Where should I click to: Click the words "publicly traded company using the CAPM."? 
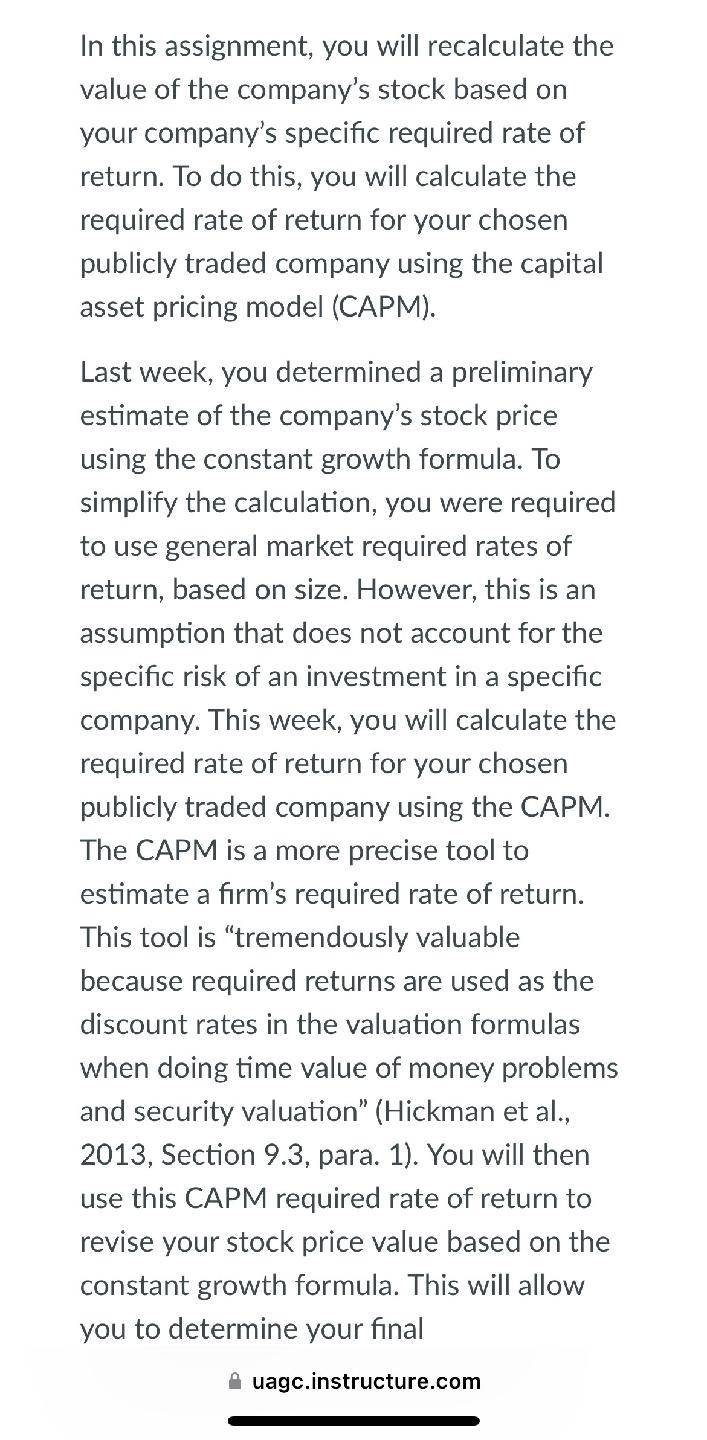tap(345, 807)
